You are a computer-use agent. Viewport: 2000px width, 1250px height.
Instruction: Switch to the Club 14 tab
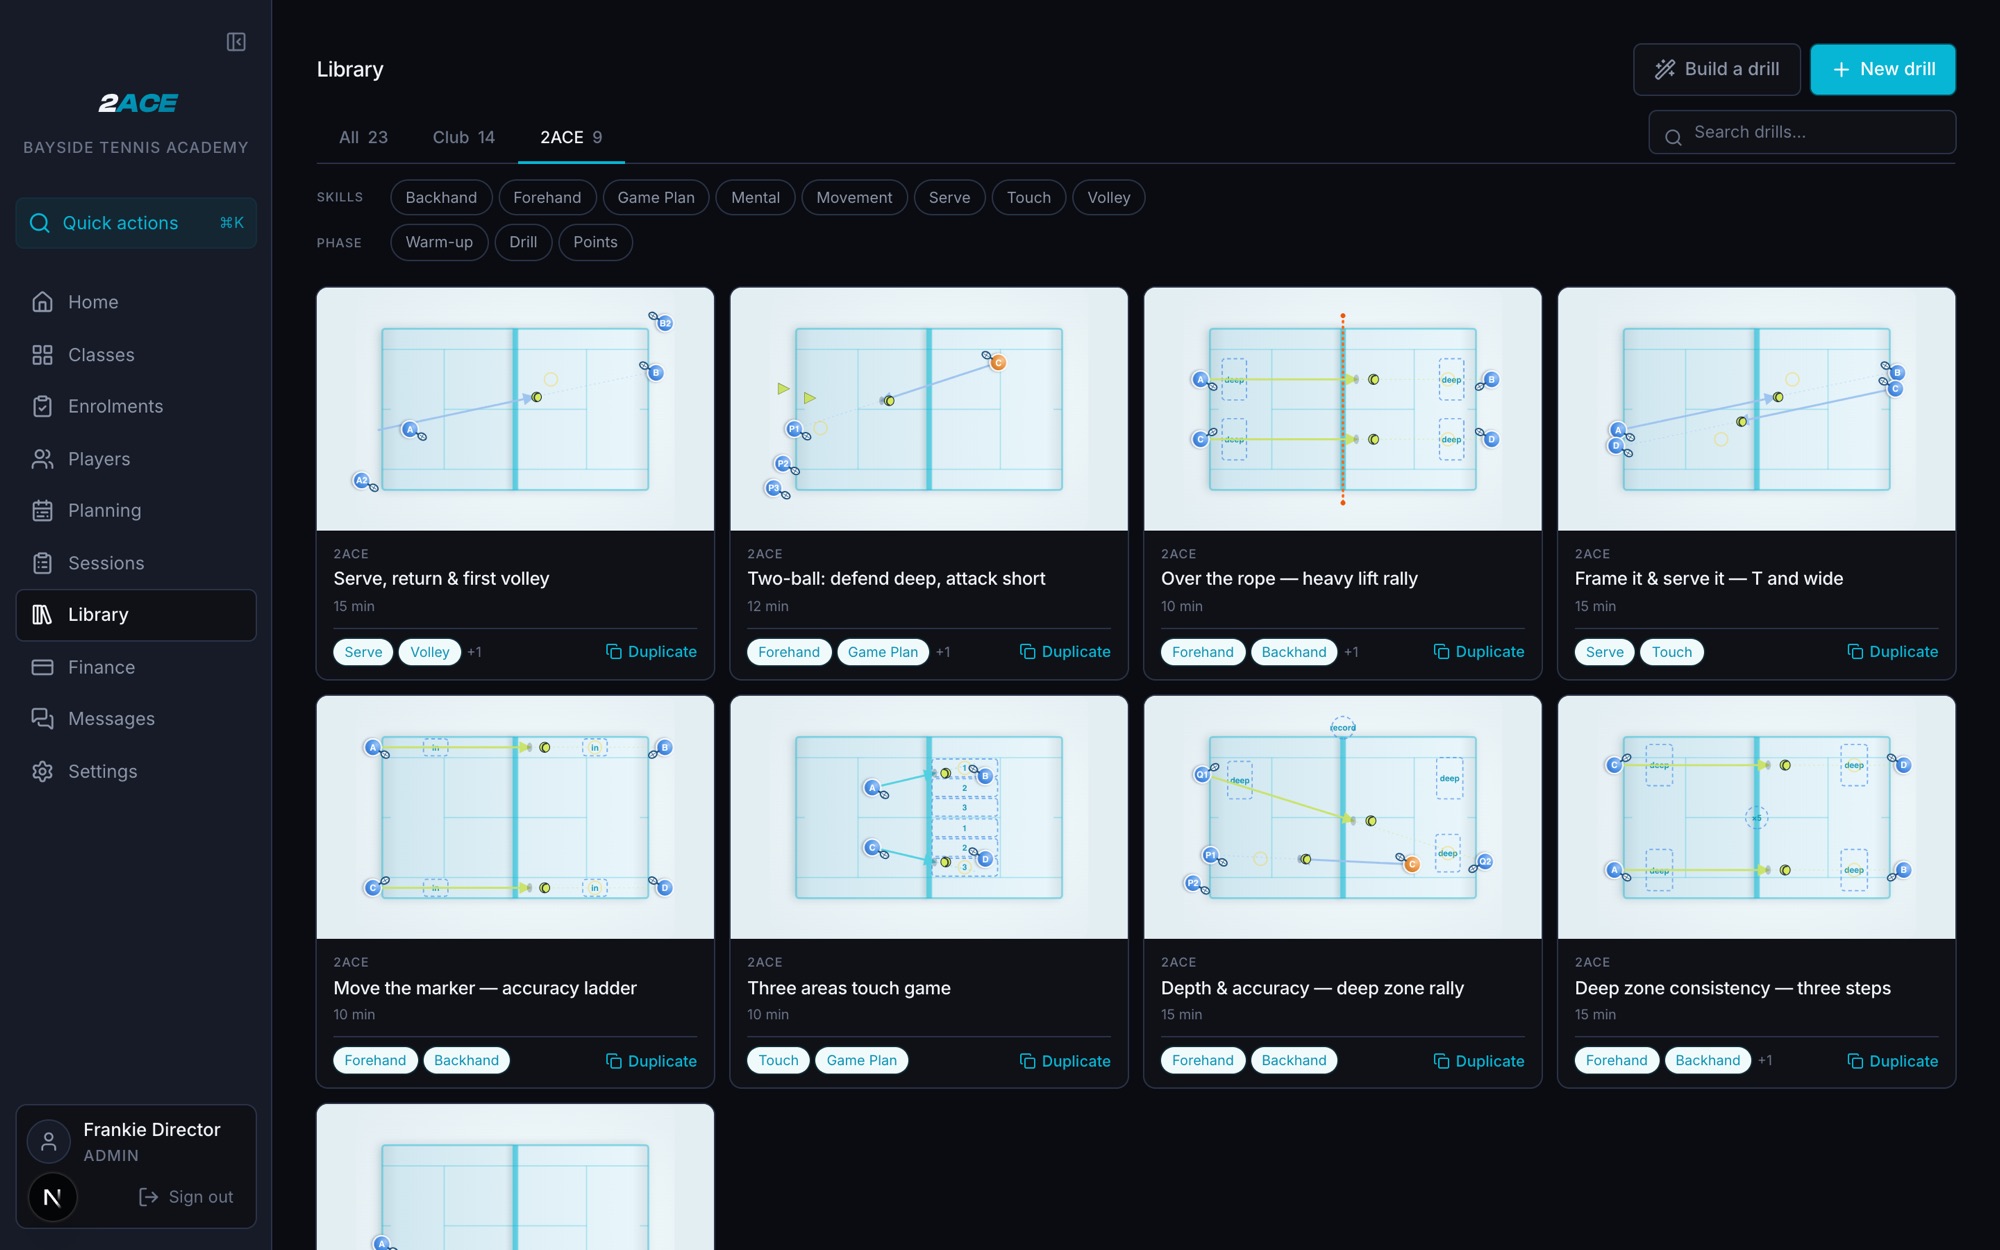(x=463, y=137)
